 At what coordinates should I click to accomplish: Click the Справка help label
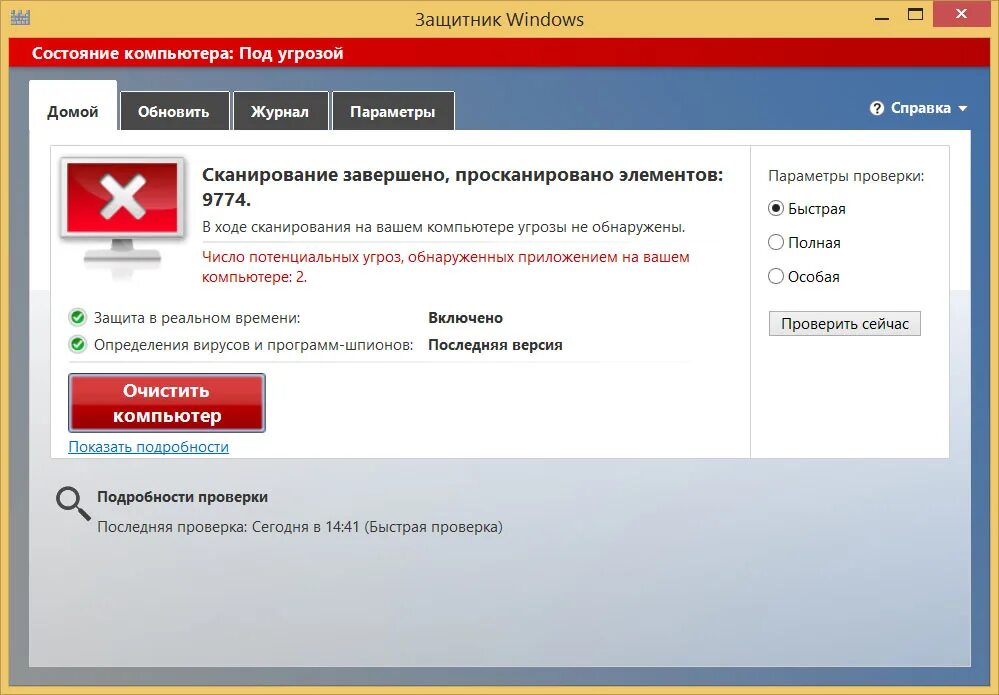(921, 108)
